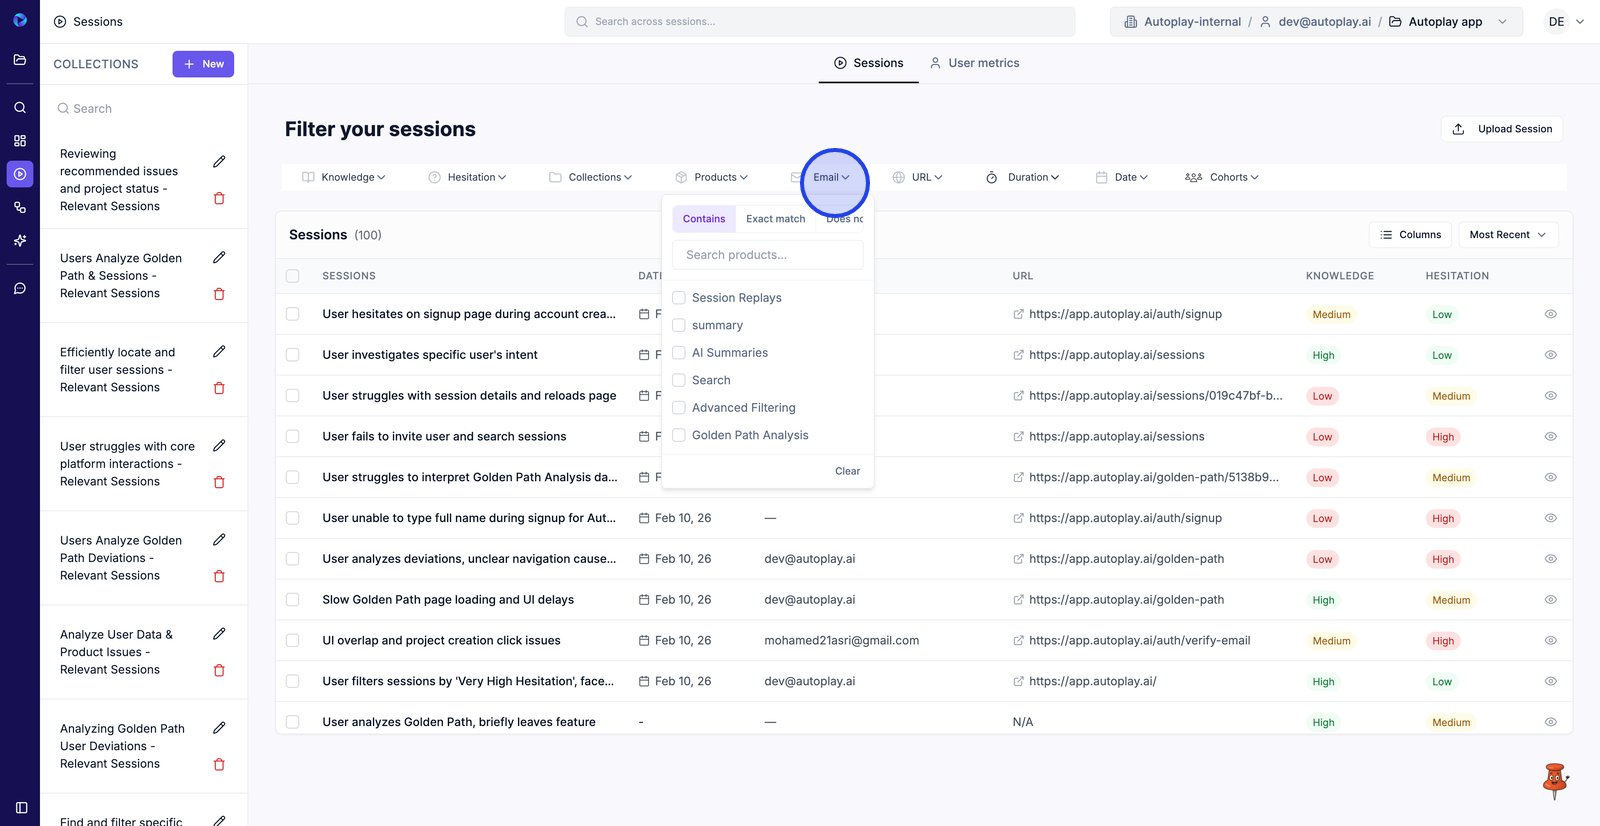This screenshot has height=826, width=1600.
Task: Open the Most Recent sort dropdown
Action: pos(1507,235)
